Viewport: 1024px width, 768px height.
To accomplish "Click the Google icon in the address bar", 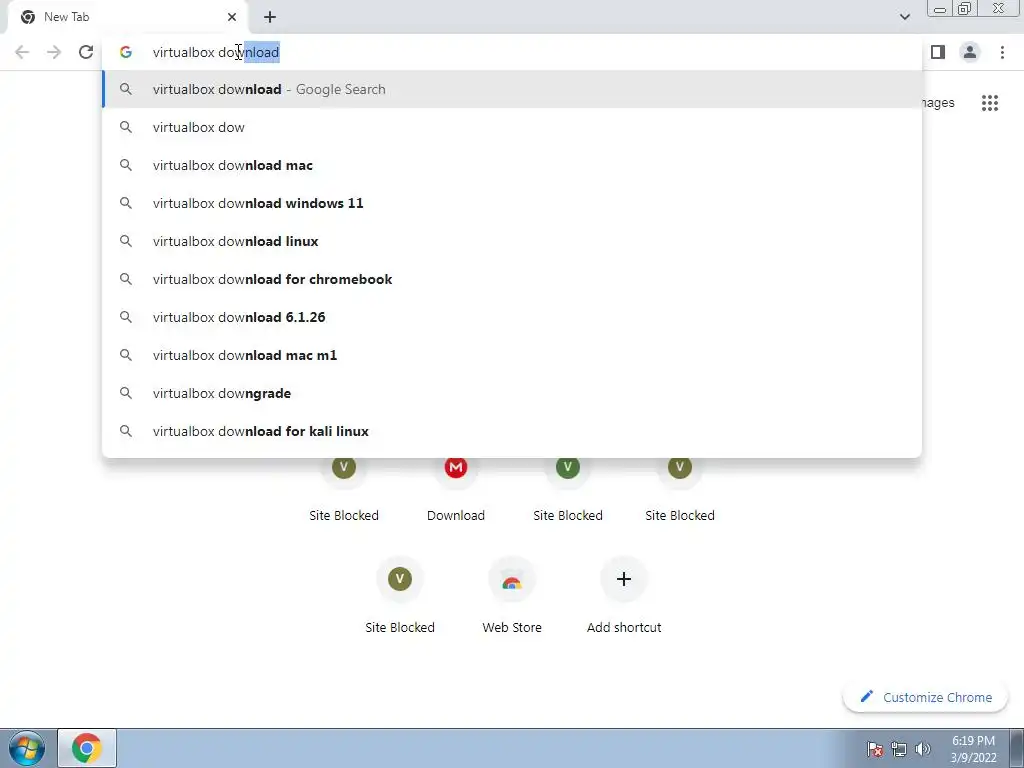I will [x=125, y=52].
